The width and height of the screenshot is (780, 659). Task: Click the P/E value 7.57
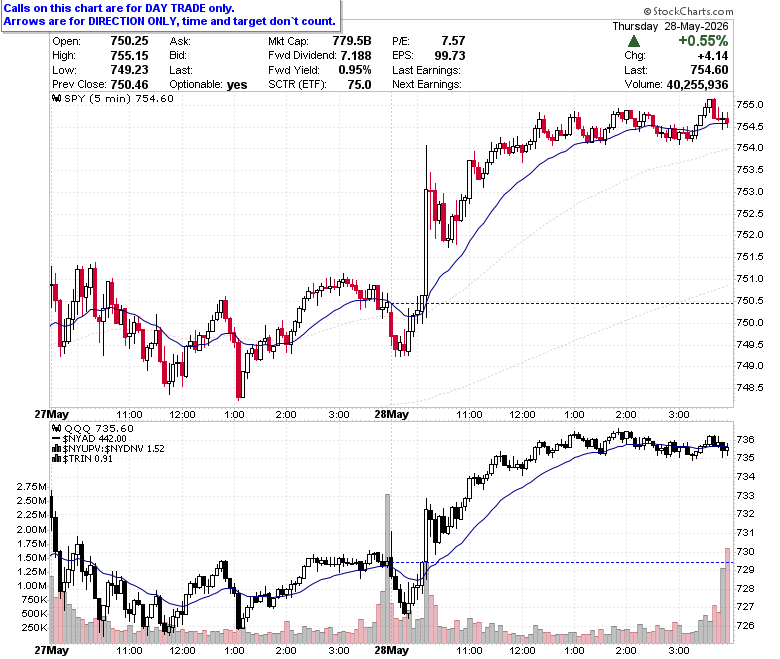(453, 41)
